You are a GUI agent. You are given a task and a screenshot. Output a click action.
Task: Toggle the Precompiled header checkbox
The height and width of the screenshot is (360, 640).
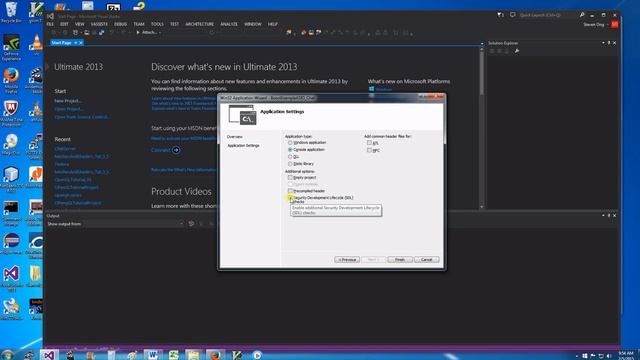point(290,191)
